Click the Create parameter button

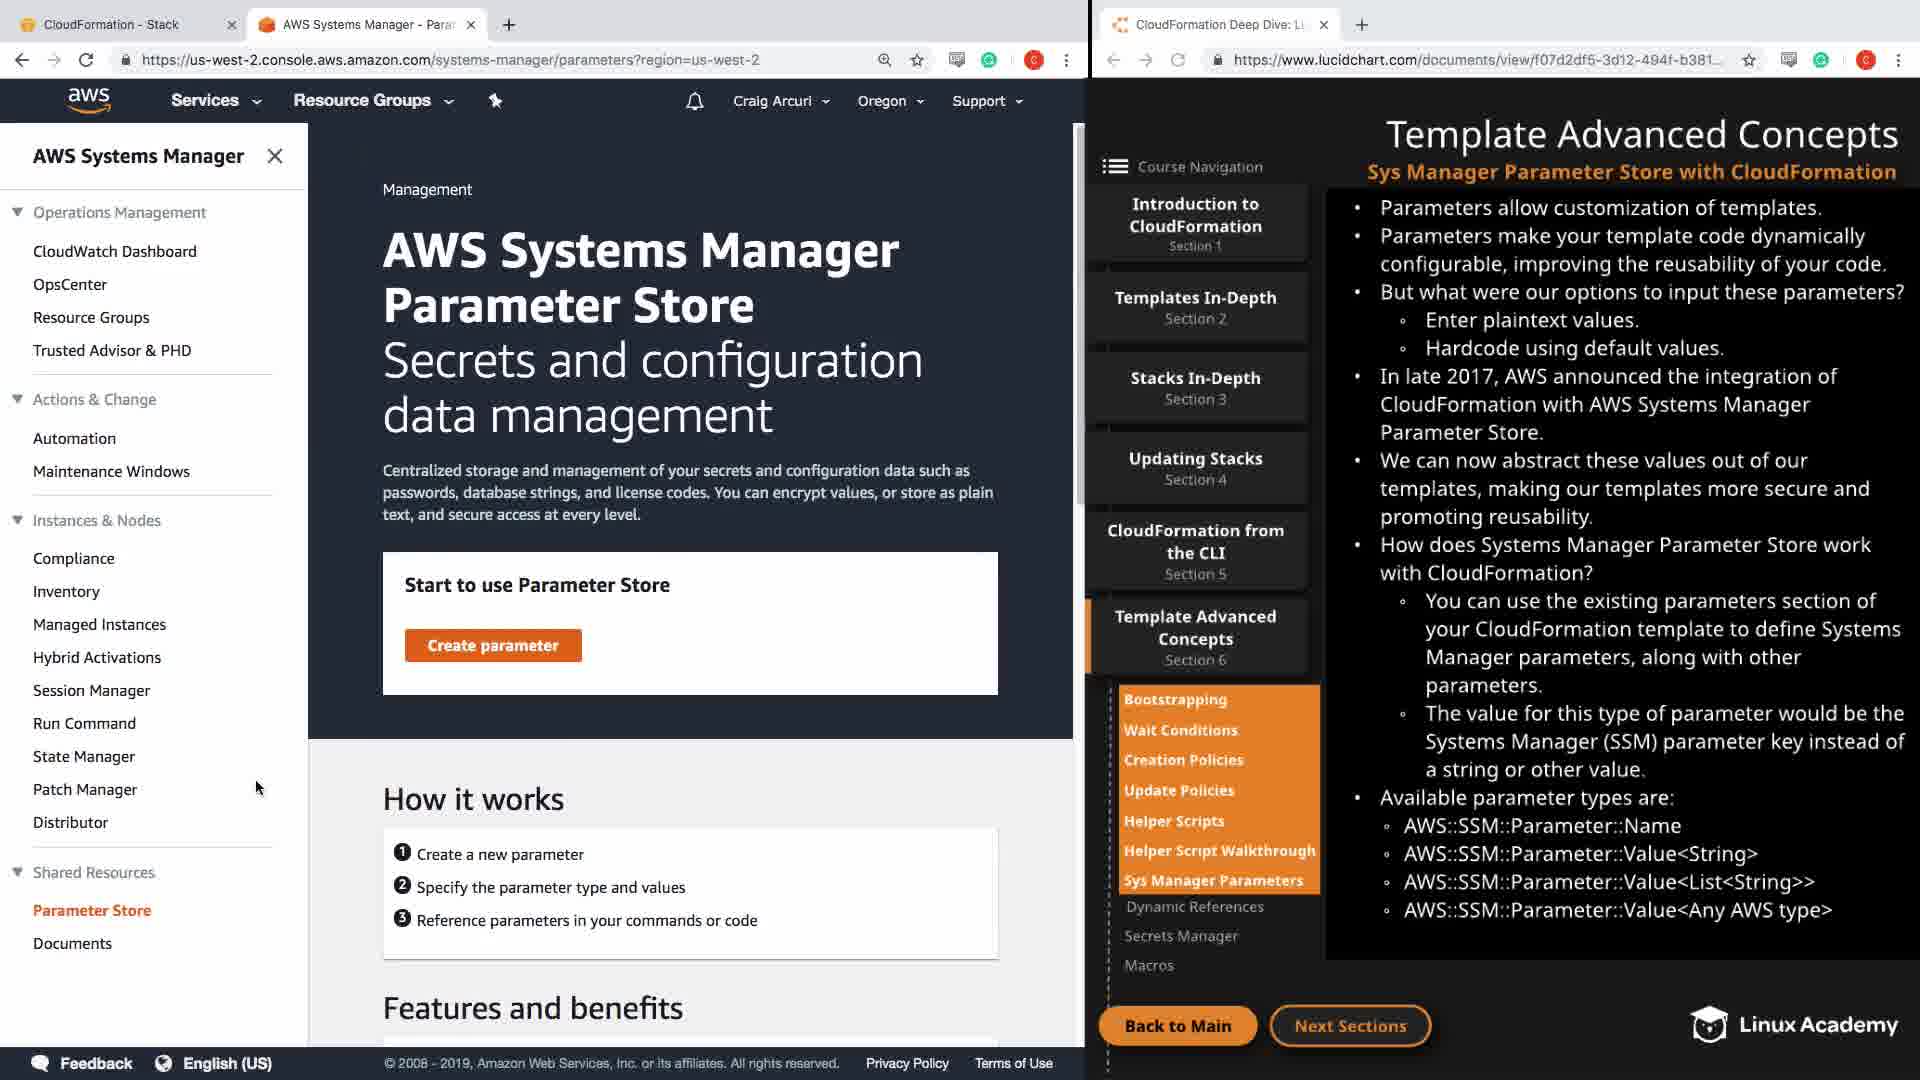point(493,645)
